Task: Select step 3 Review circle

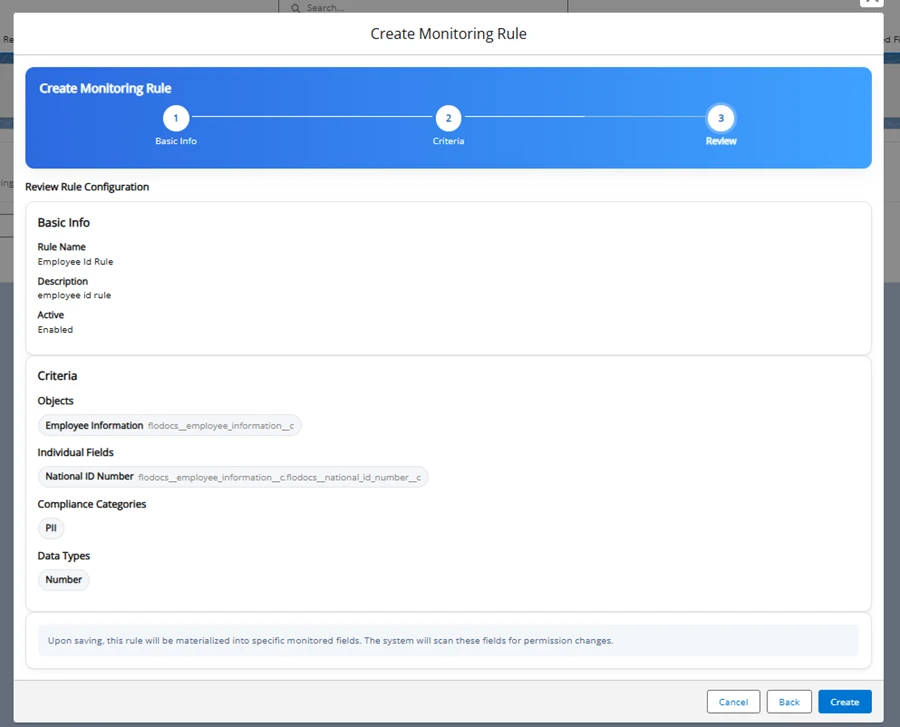Action: pyautogui.click(x=720, y=118)
